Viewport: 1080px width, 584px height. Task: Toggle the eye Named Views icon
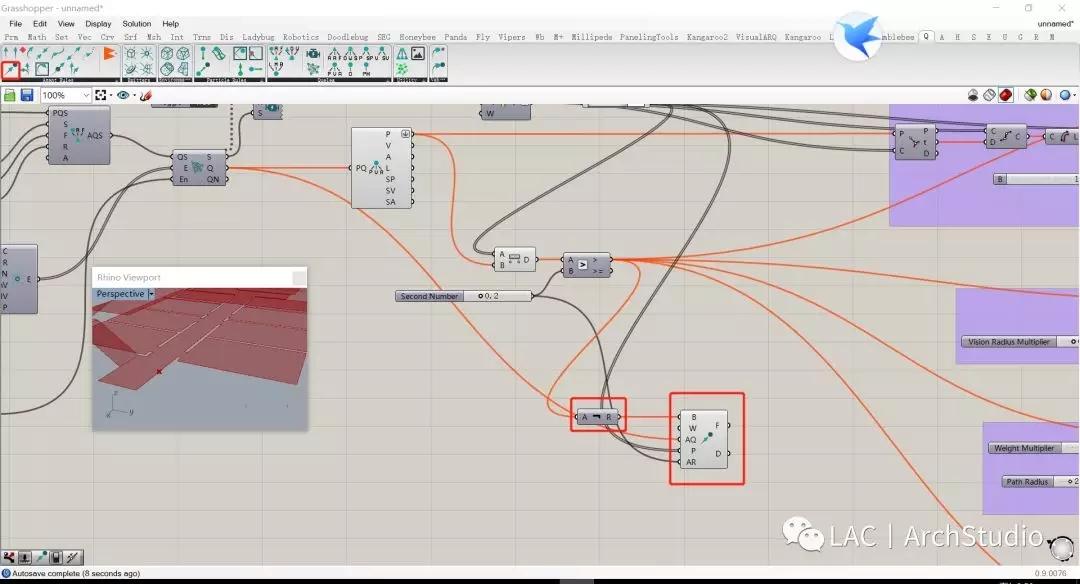(x=123, y=95)
